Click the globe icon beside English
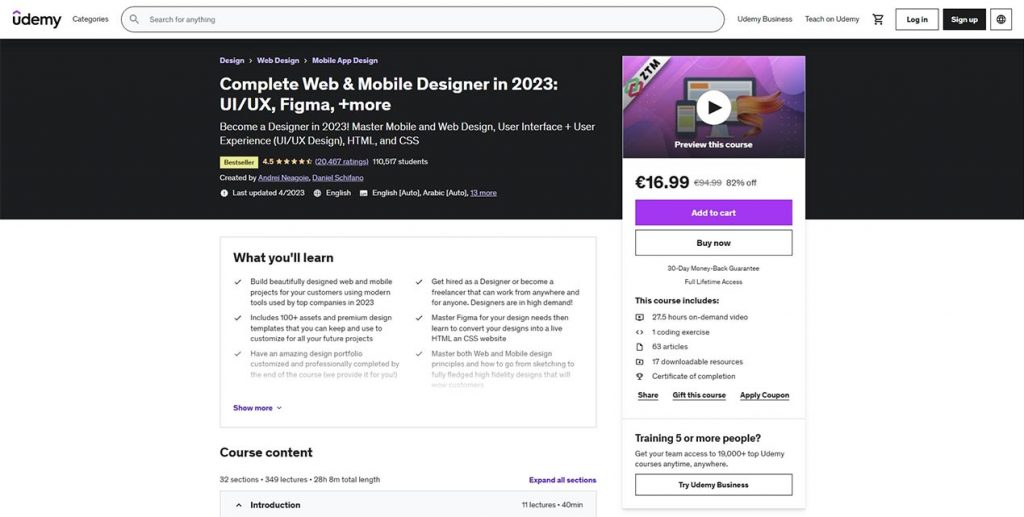This screenshot has height=517, width=1024. (317, 193)
